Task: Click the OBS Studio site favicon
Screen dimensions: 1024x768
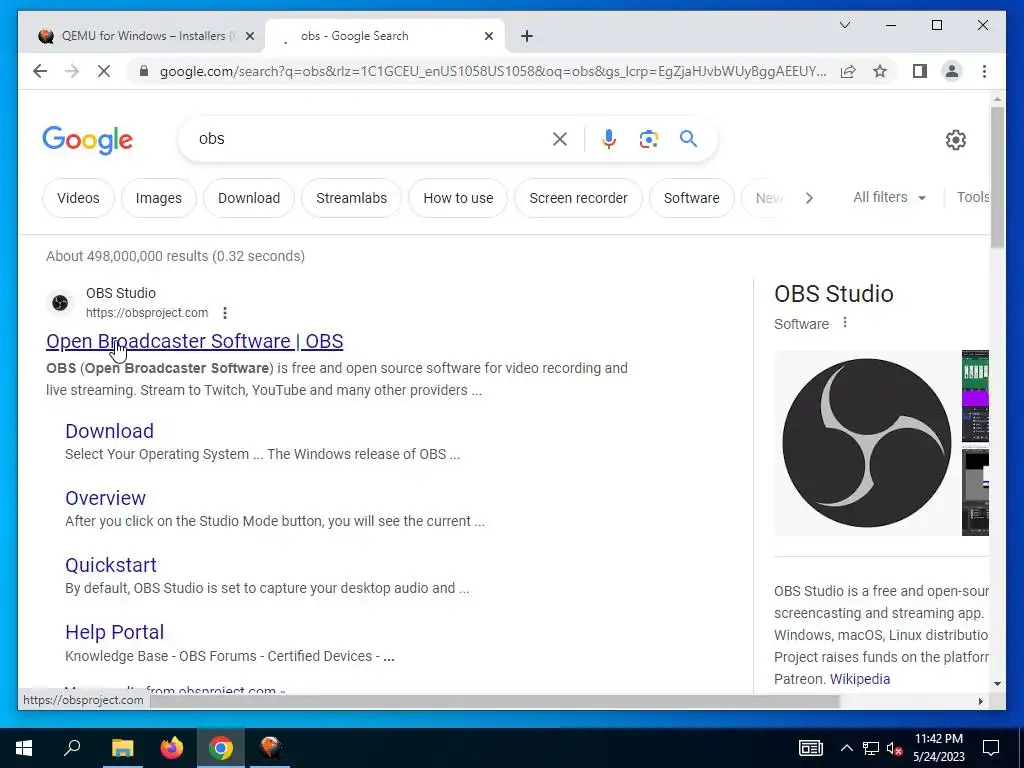Action: coord(60,302)
